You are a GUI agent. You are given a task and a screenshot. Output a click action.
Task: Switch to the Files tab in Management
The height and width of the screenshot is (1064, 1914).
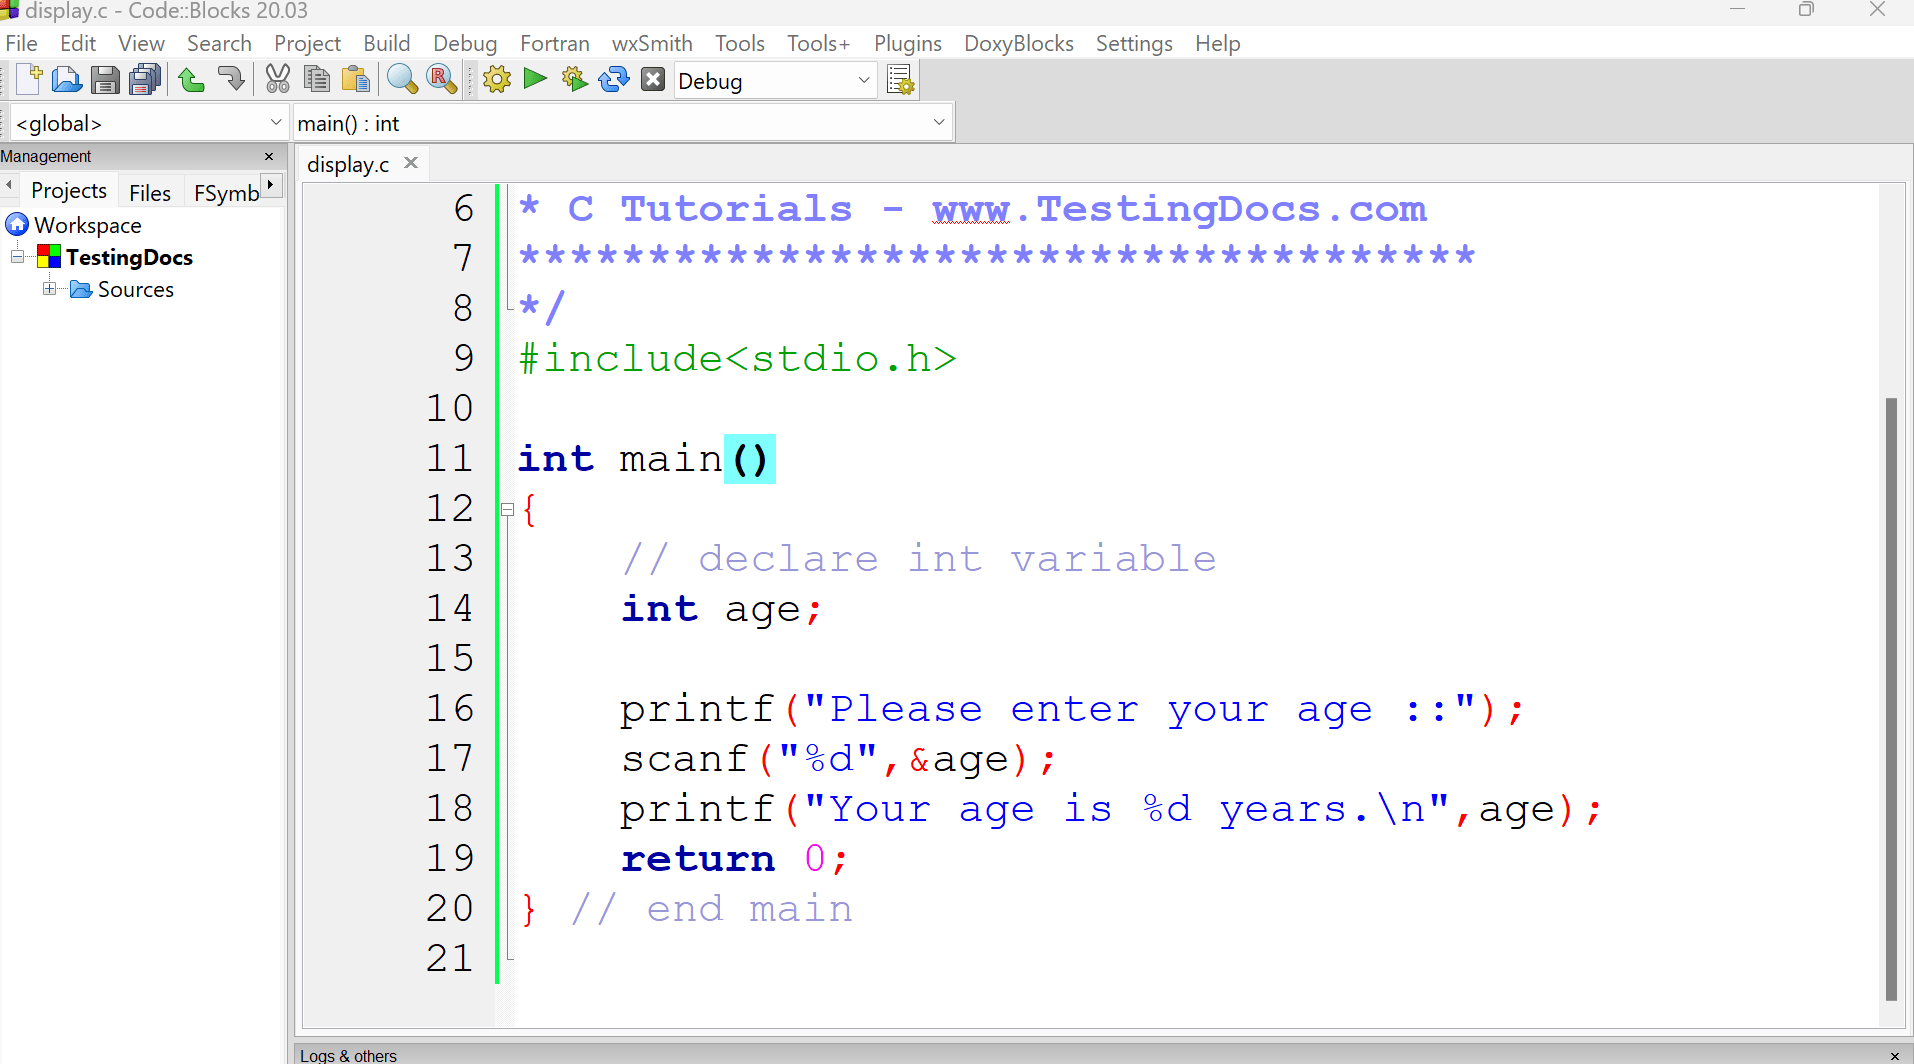point(149,191)
